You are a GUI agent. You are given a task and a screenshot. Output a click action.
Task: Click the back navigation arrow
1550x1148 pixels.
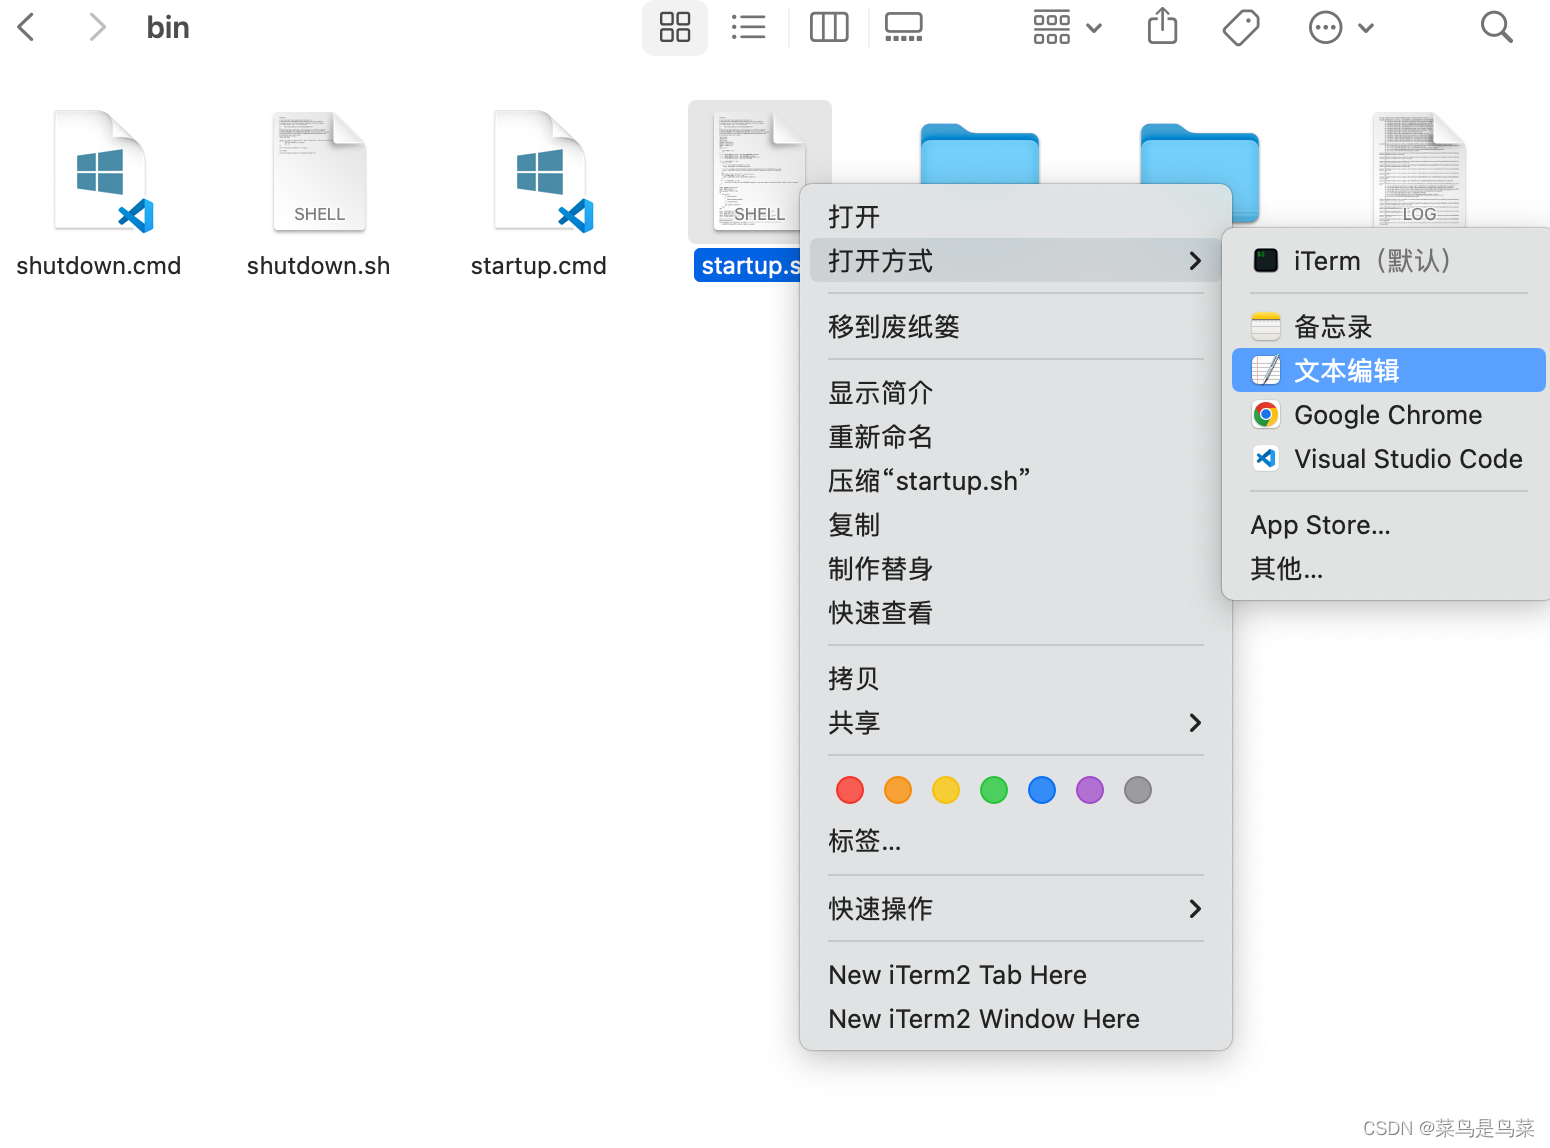coord(25,27)
